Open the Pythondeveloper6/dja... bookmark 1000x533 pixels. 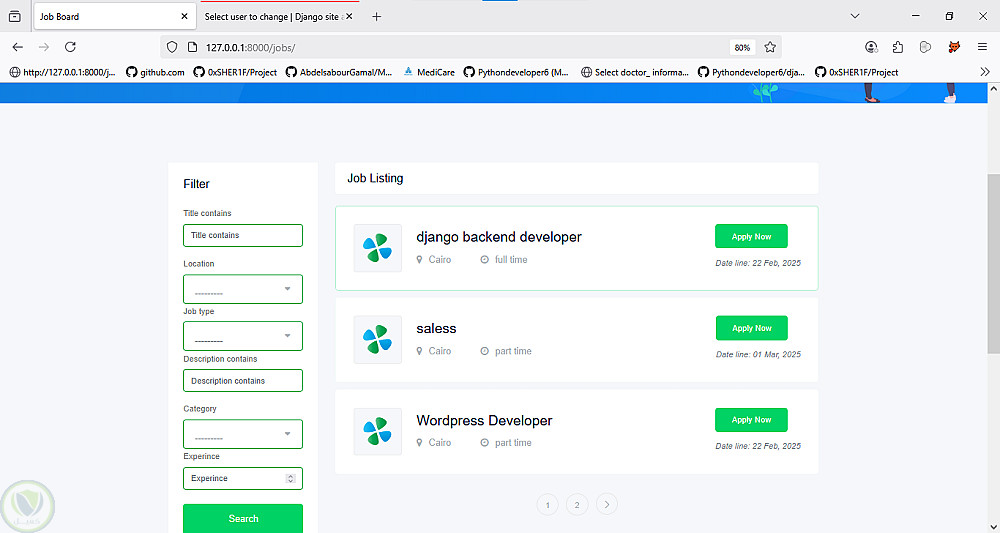tap(752, 72)
